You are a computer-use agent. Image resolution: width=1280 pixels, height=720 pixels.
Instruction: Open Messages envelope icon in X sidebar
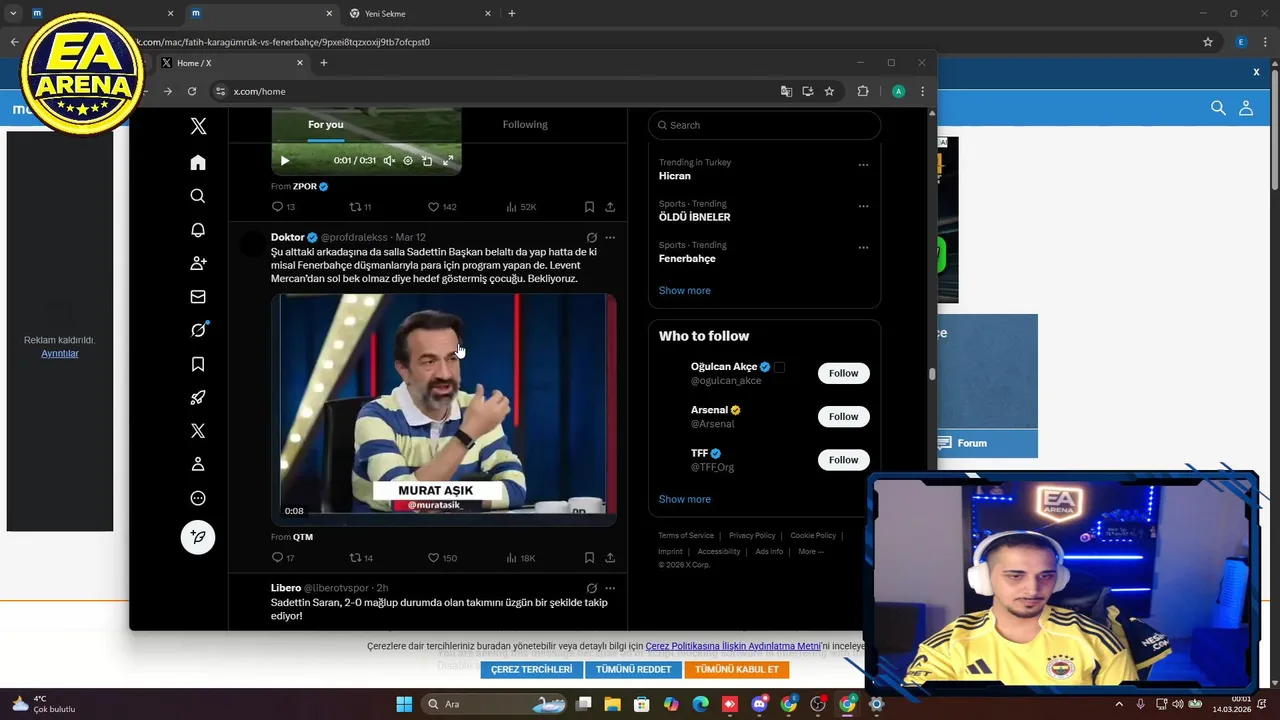[x=198, y=297]
